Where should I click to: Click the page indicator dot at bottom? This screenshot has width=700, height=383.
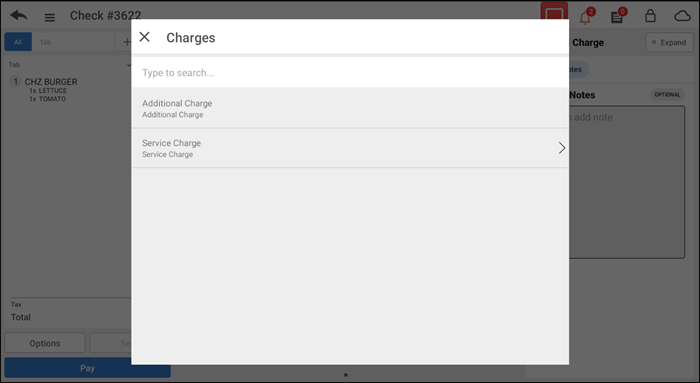346,375
